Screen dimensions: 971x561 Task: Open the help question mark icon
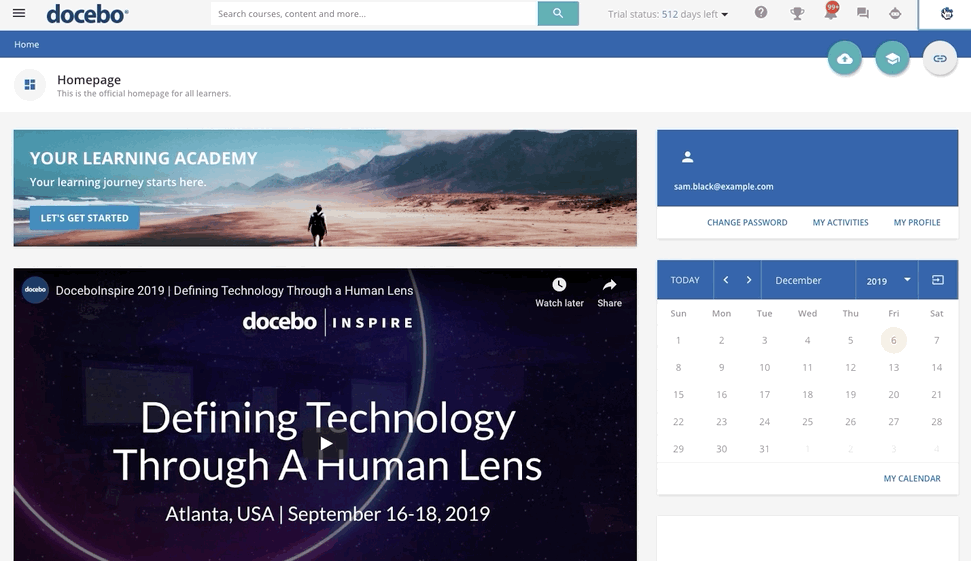tap(761, 12)
